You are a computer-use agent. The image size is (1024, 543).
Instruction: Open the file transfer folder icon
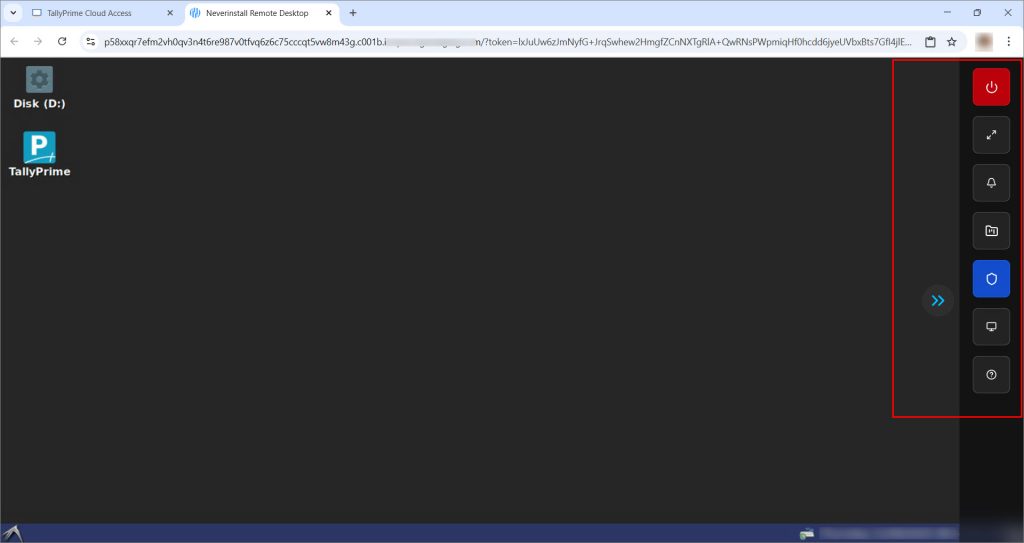click(991, 231)
